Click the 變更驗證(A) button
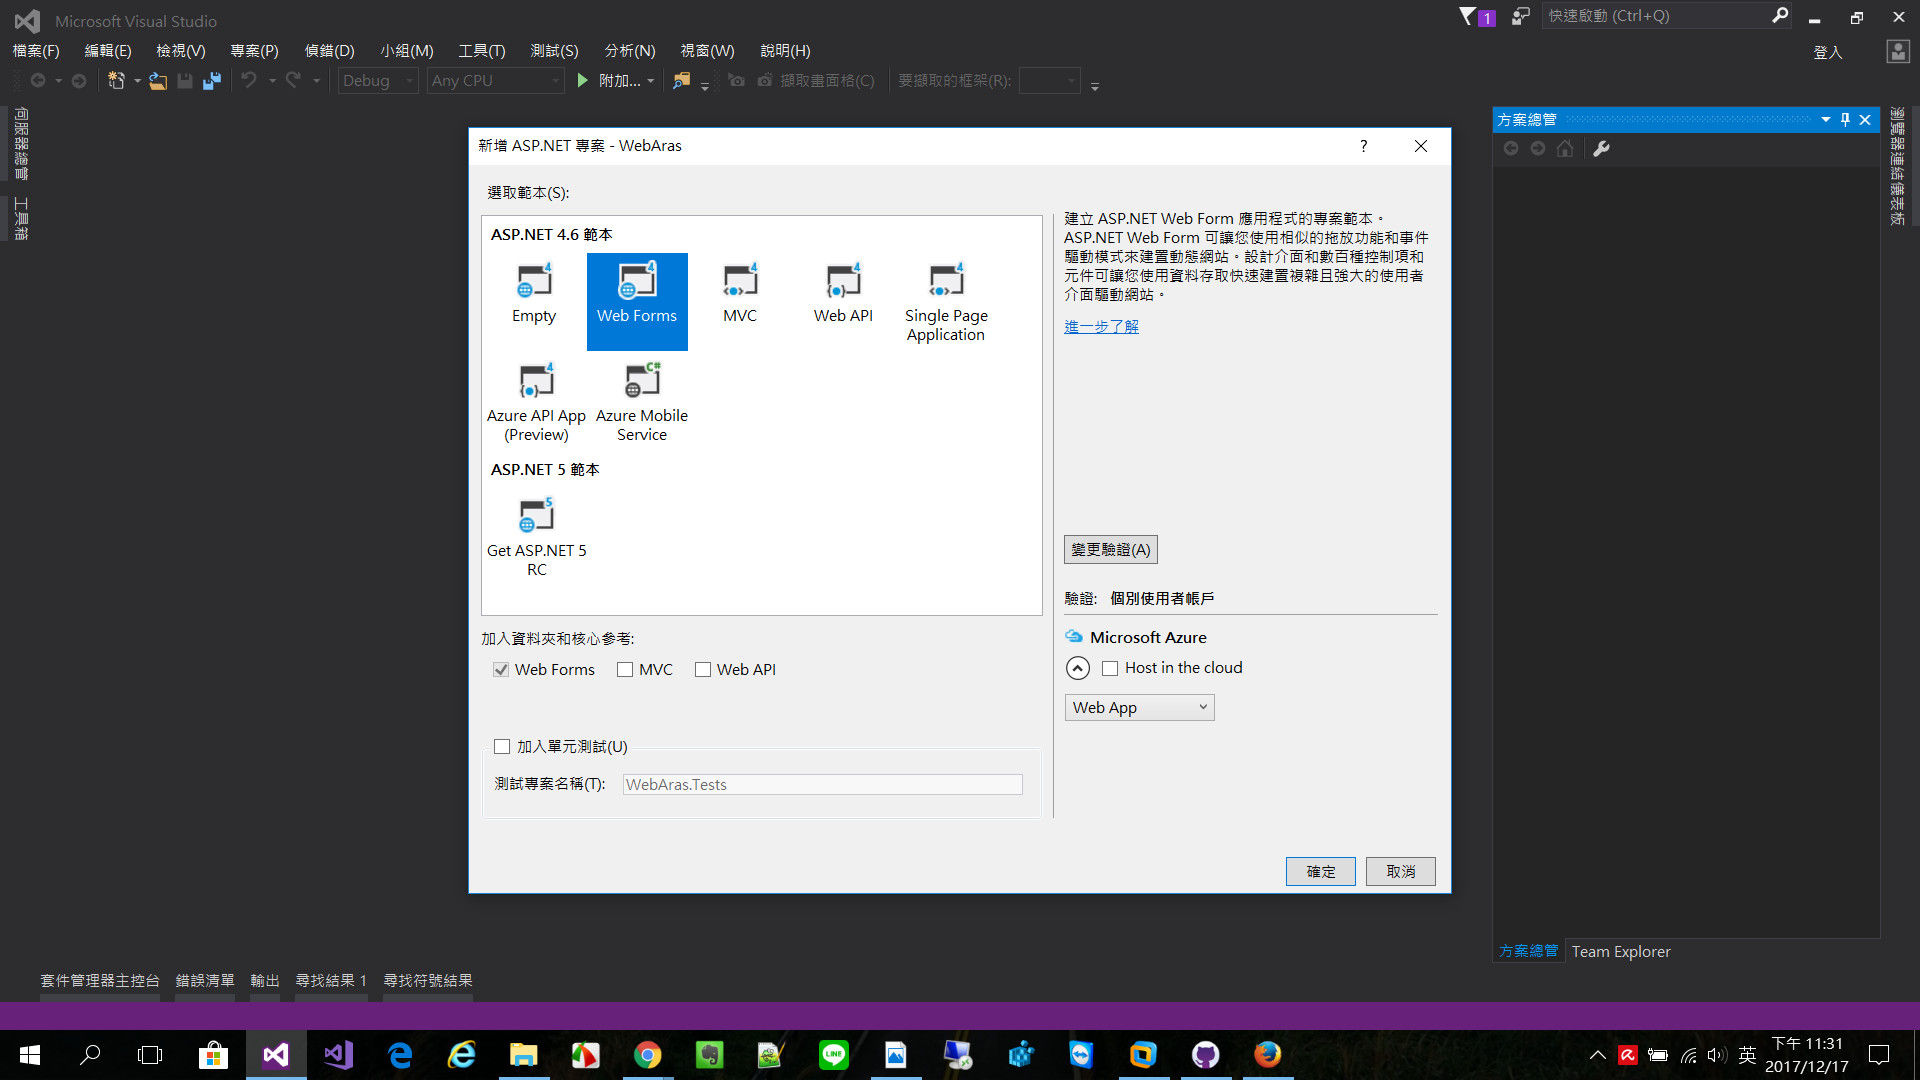The width and height of the screenshot is (1920, 1080). [x=1110, y=550]
